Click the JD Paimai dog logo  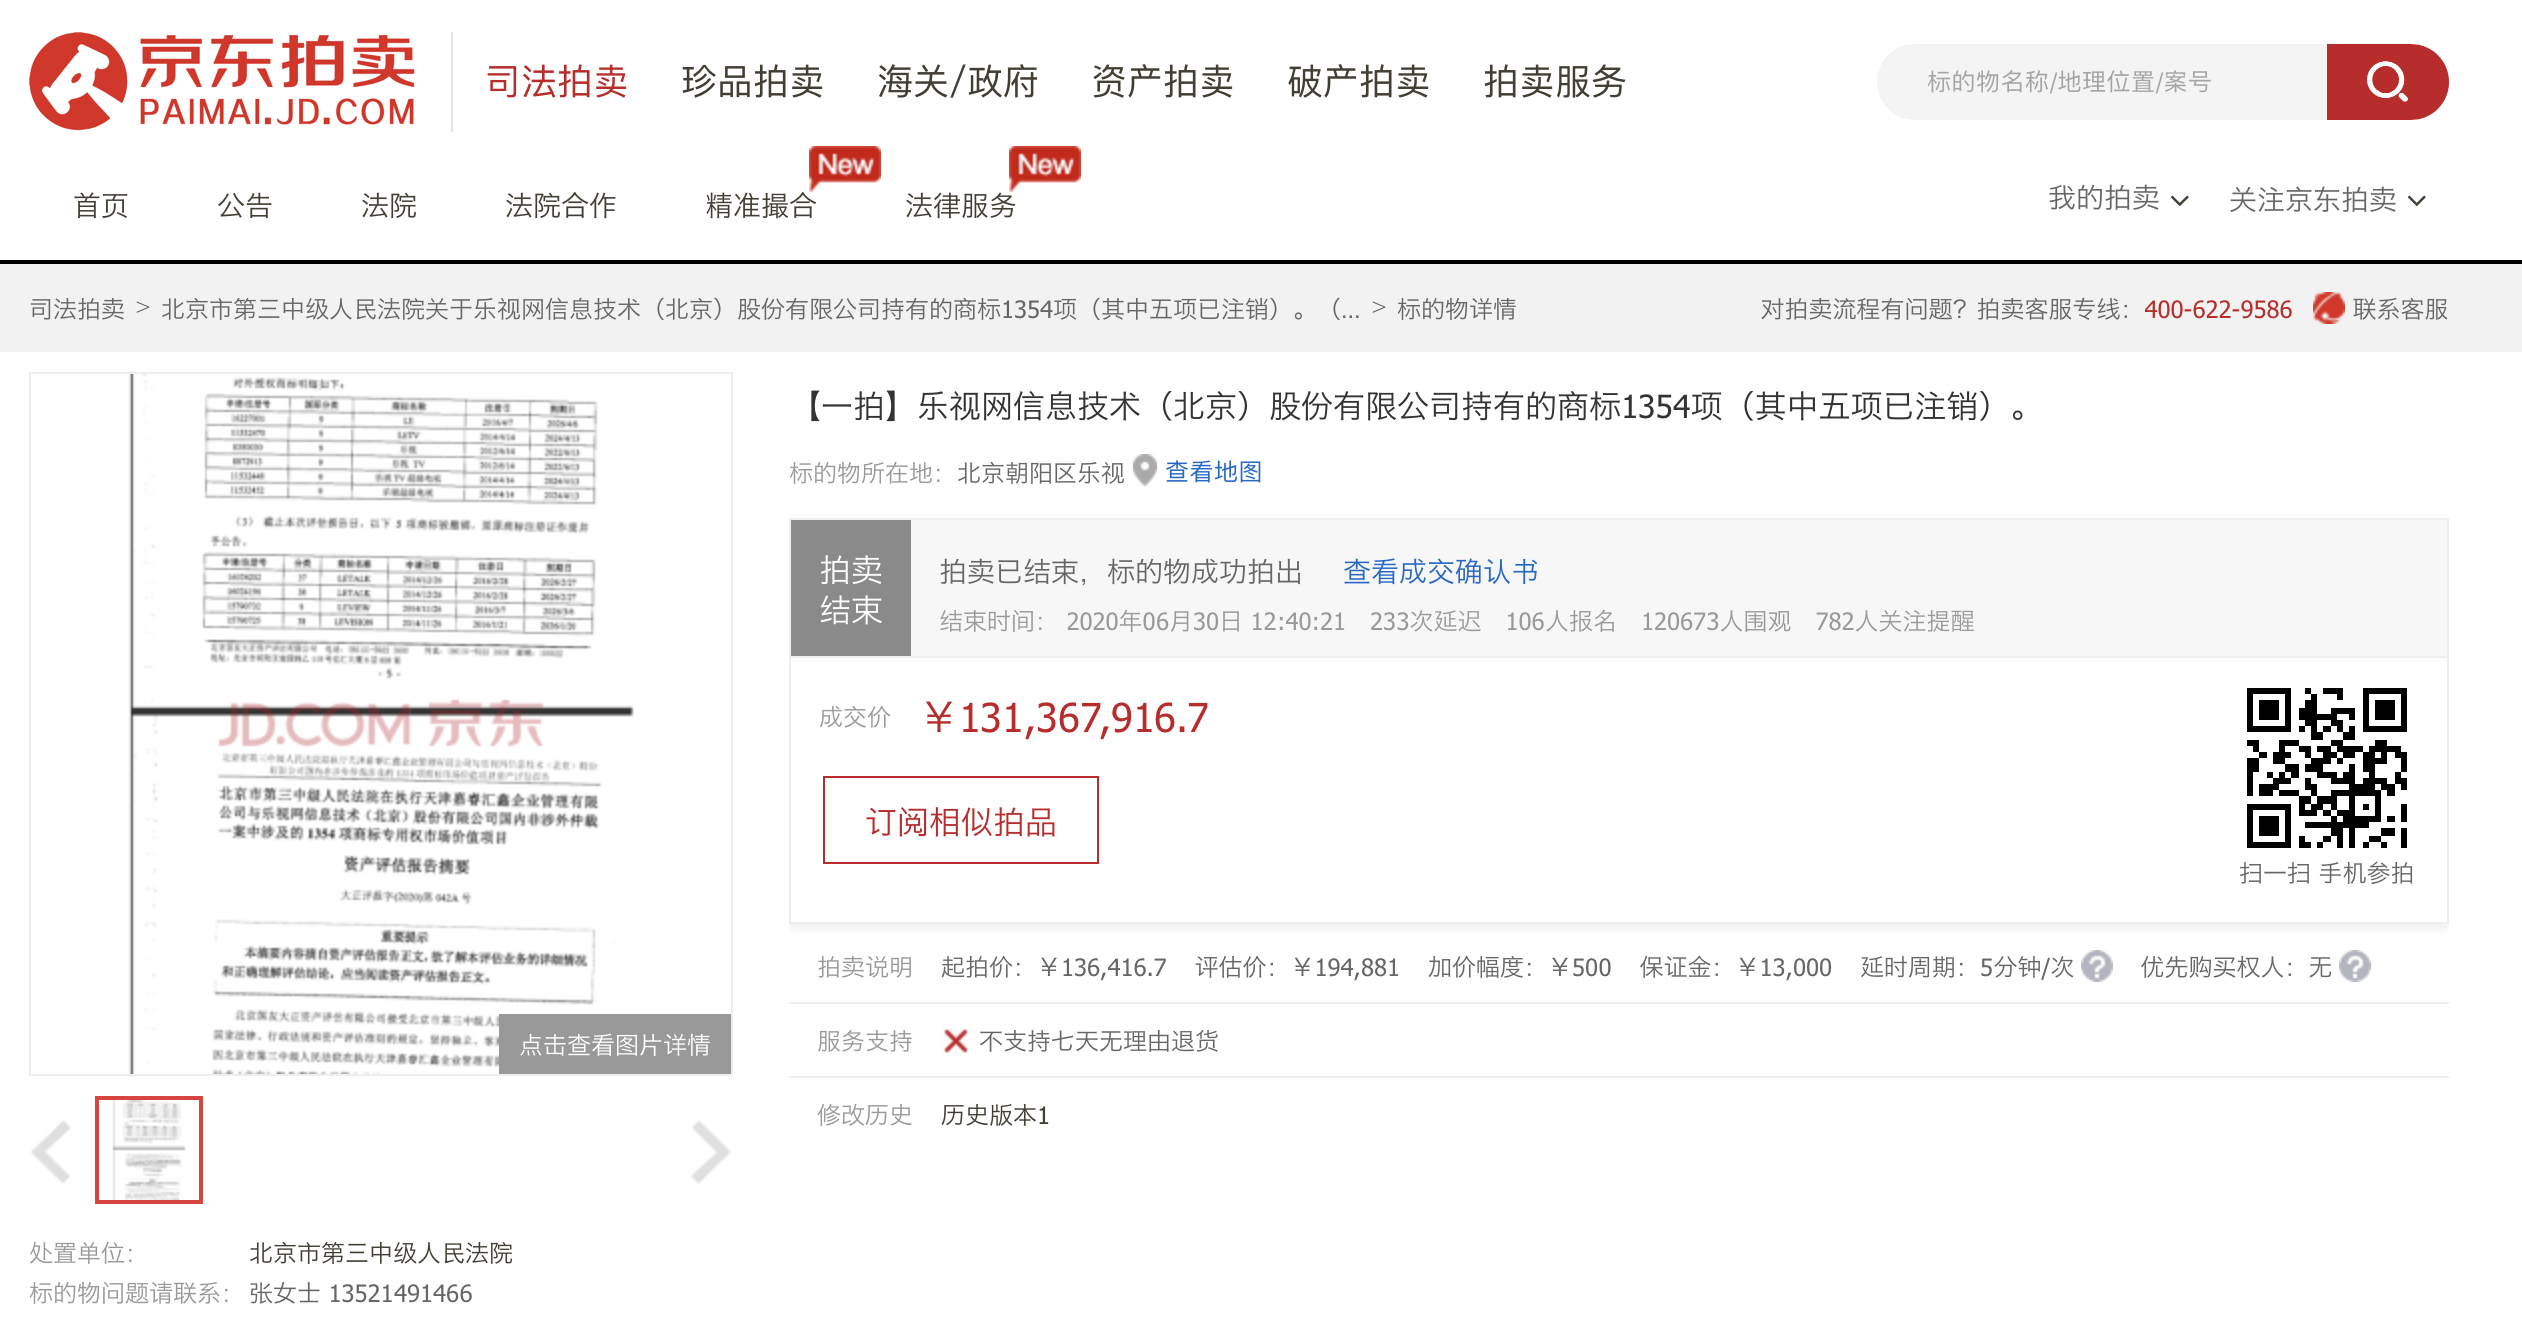pyautogui.click(x=79, y=82)
